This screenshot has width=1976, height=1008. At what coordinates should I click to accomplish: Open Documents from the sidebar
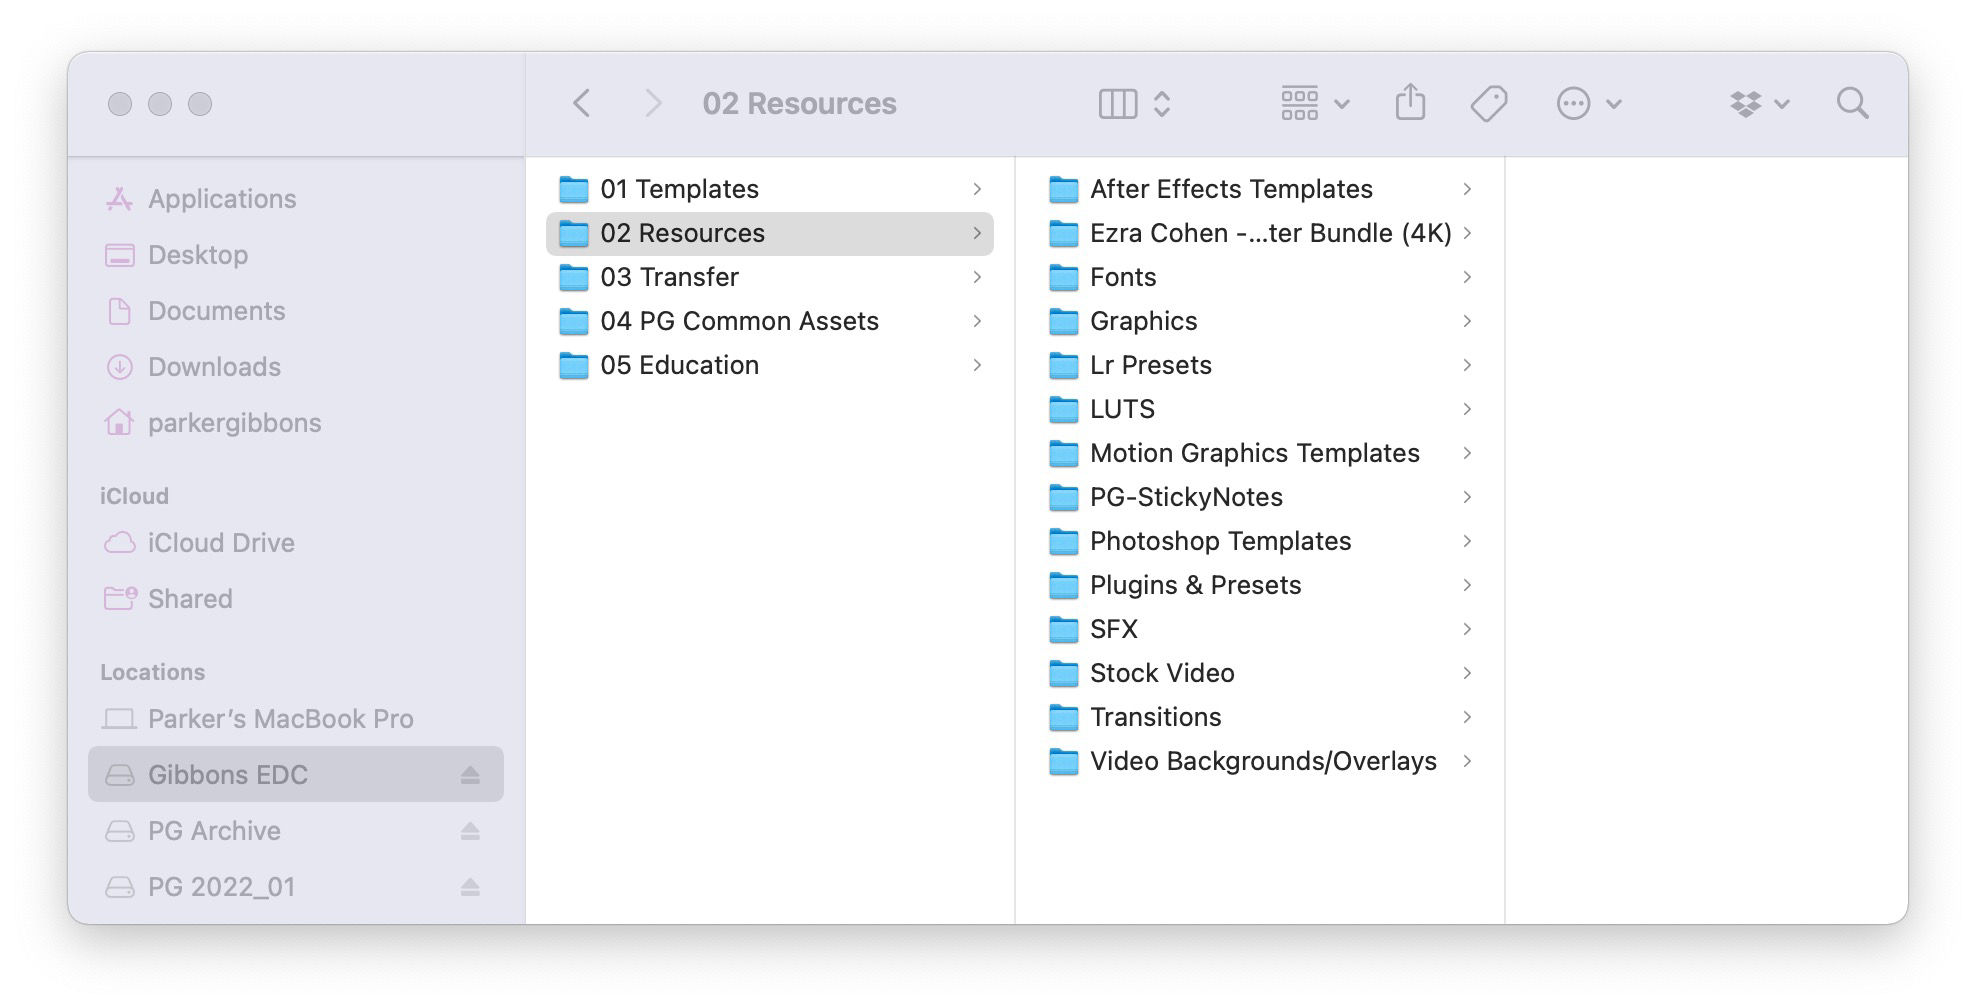point(295,311)
